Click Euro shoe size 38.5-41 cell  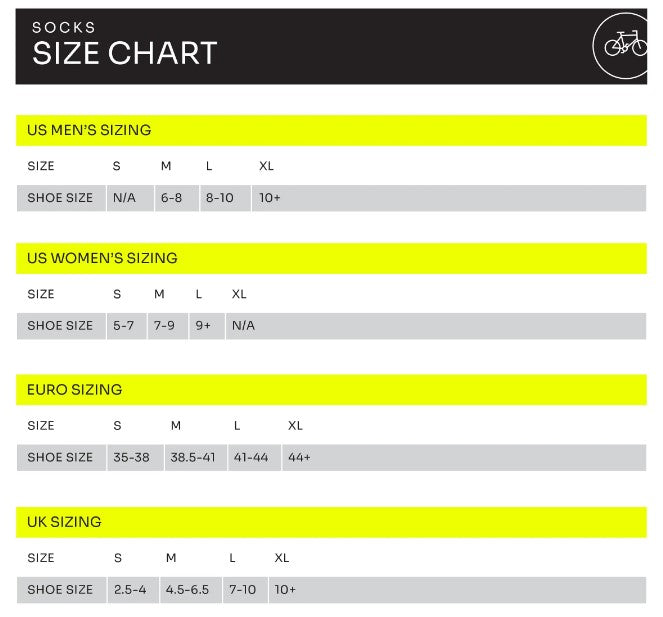(193, 457)
